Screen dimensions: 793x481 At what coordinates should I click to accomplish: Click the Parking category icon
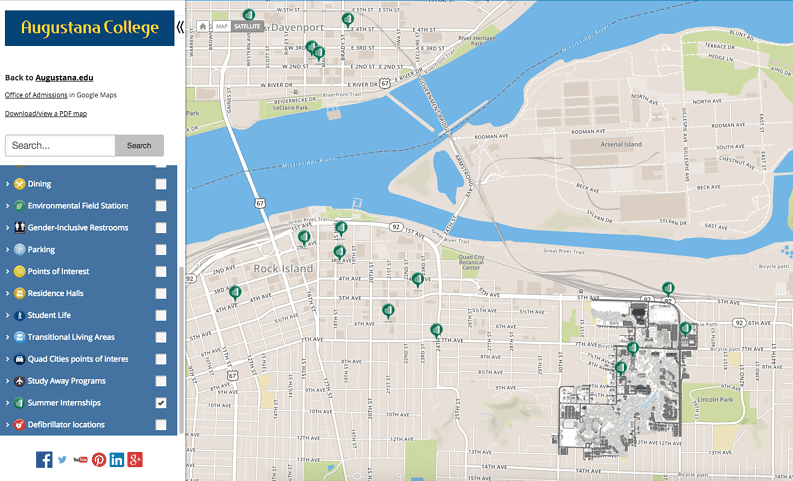(x=19, y=249)
